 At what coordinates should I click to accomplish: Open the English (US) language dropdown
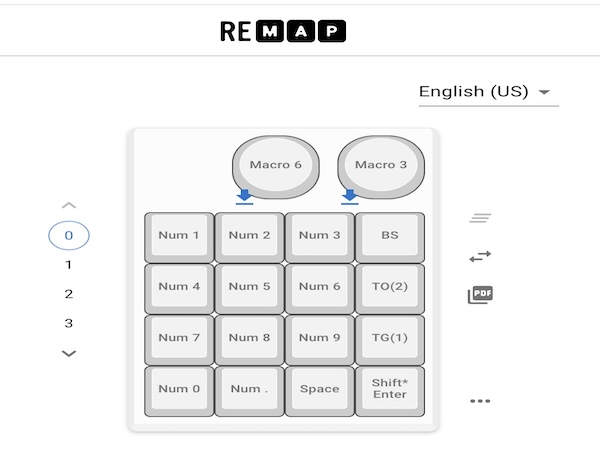click(487, 92)
